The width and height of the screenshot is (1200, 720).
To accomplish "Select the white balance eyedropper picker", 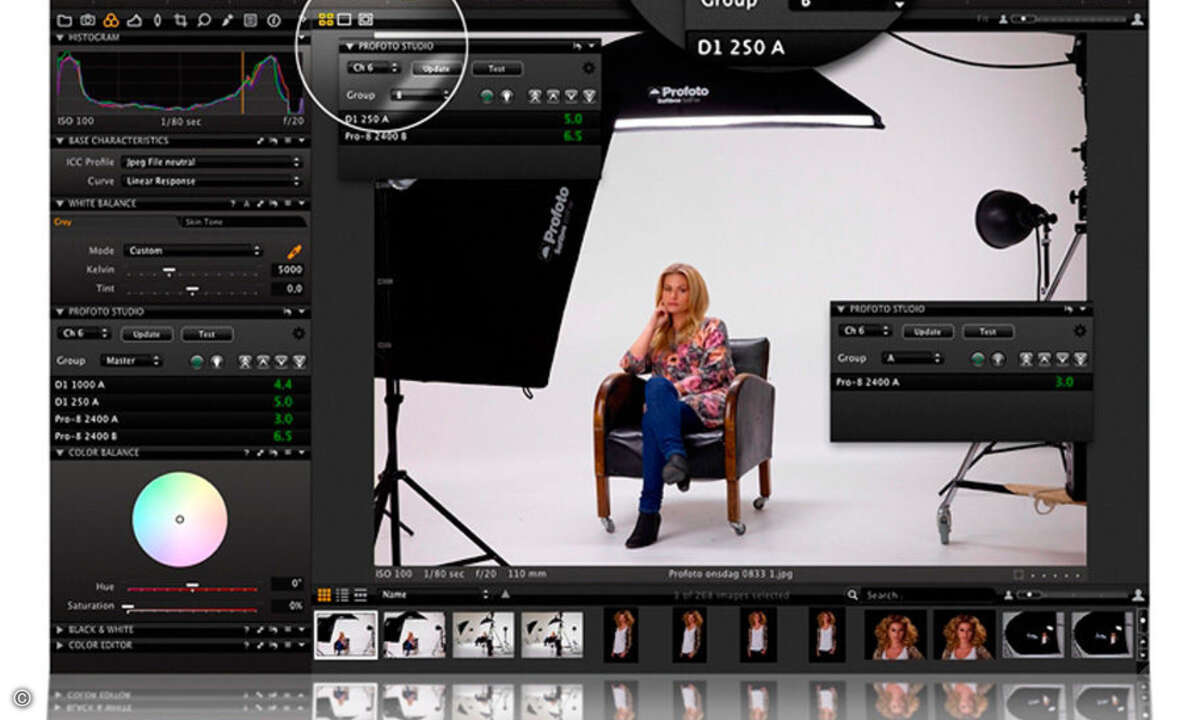I will 294,251.
